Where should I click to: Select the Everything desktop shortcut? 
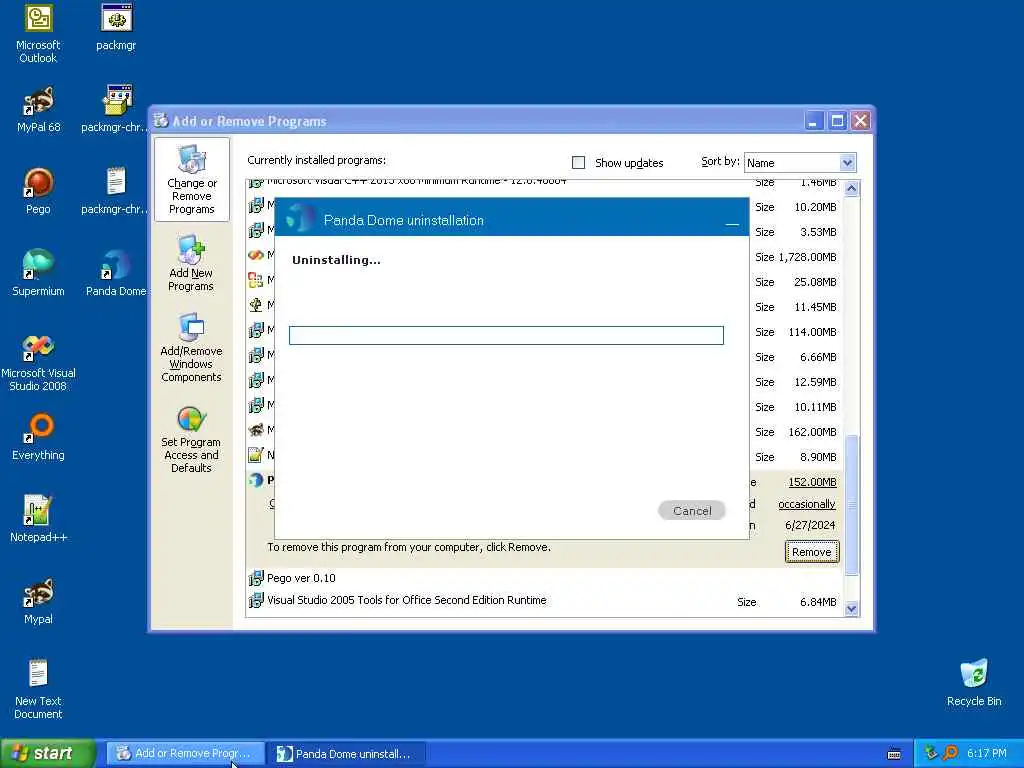[38, 437]
